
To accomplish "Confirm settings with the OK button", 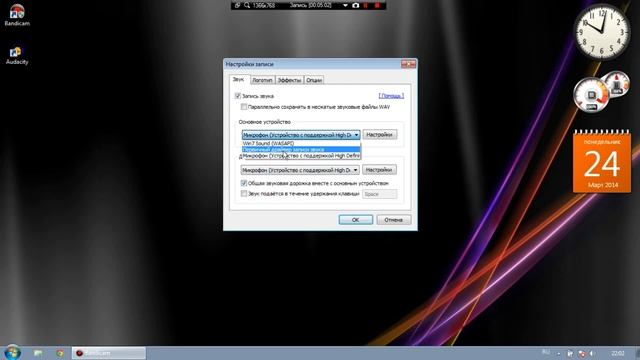I will (356, 220).
